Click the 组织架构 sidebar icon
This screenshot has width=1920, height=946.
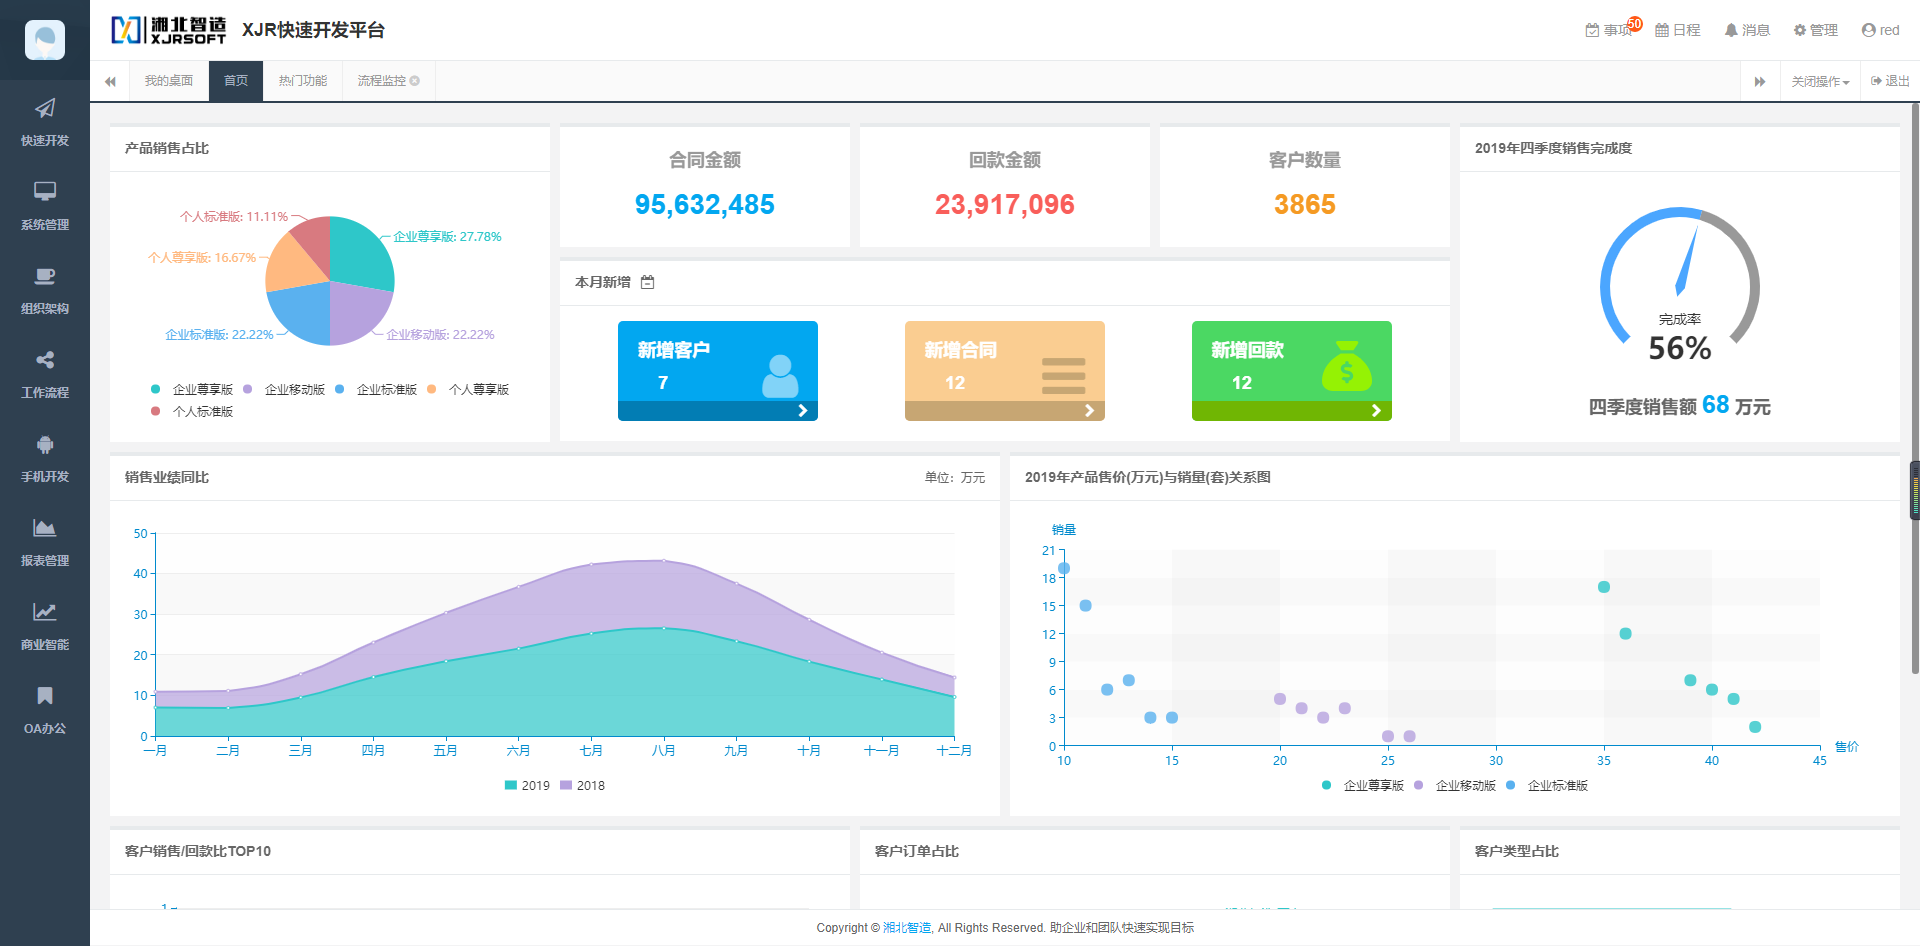coord(45,277)
